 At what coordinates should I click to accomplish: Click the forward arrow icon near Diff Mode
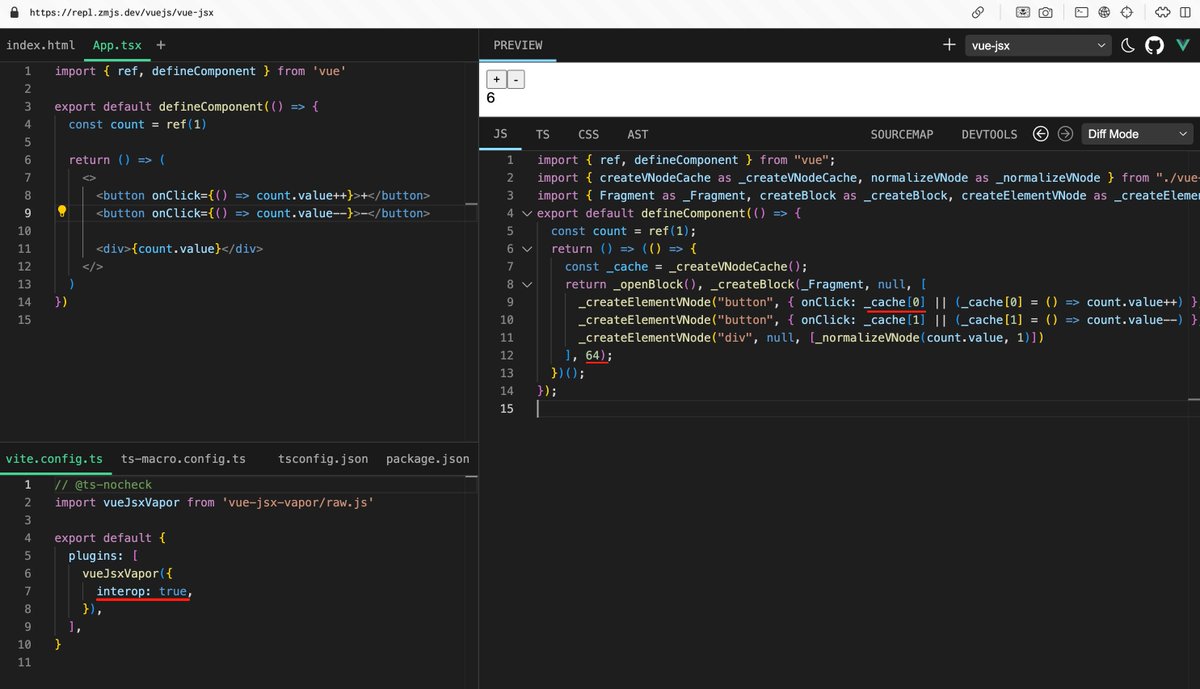coord(1065,134)
